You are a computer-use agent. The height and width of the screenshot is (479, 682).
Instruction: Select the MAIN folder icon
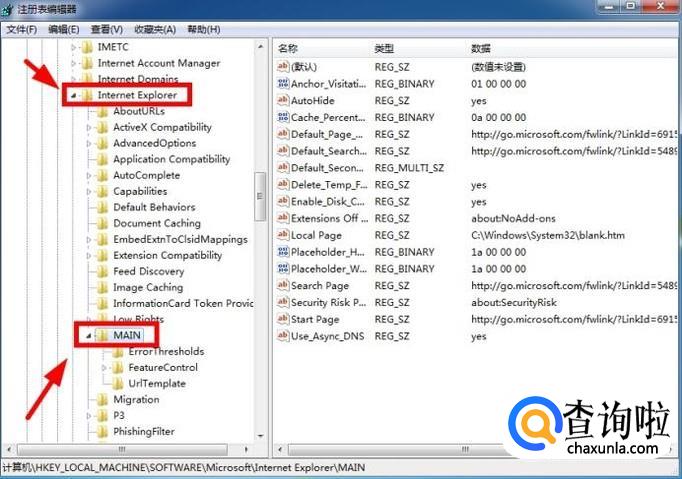pos(103,335)
